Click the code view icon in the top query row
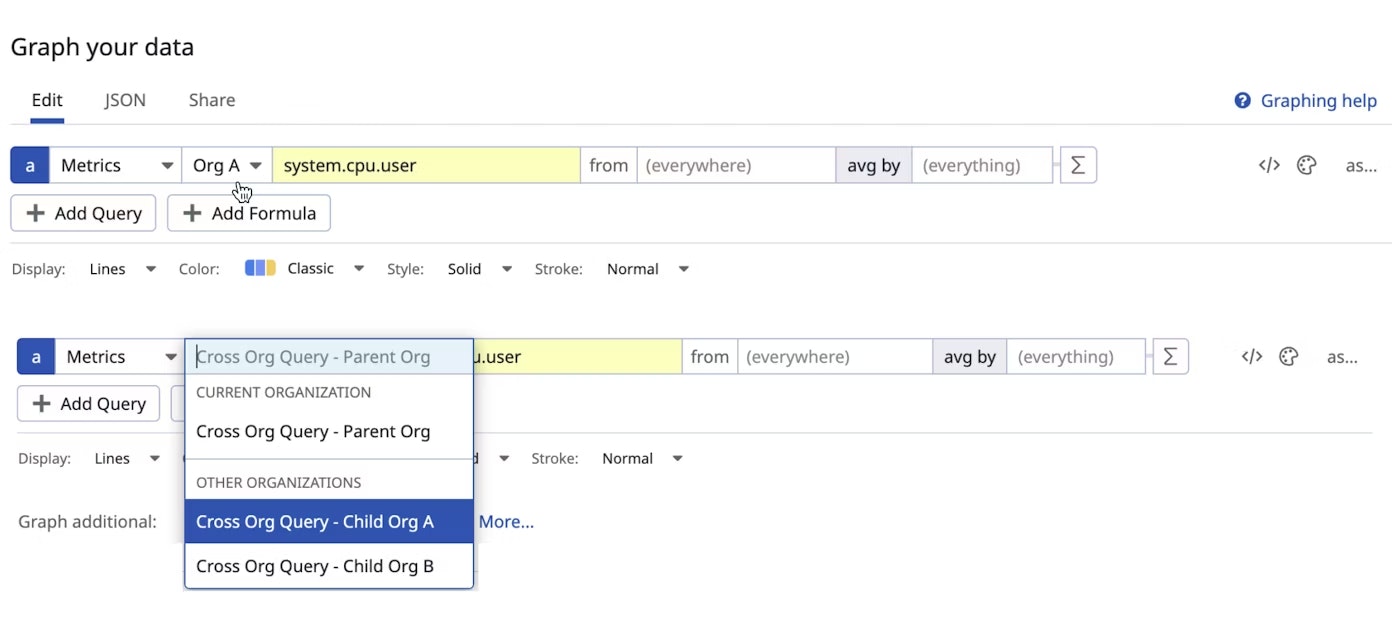This screenshot has height=629, width=1400. 1269,166
